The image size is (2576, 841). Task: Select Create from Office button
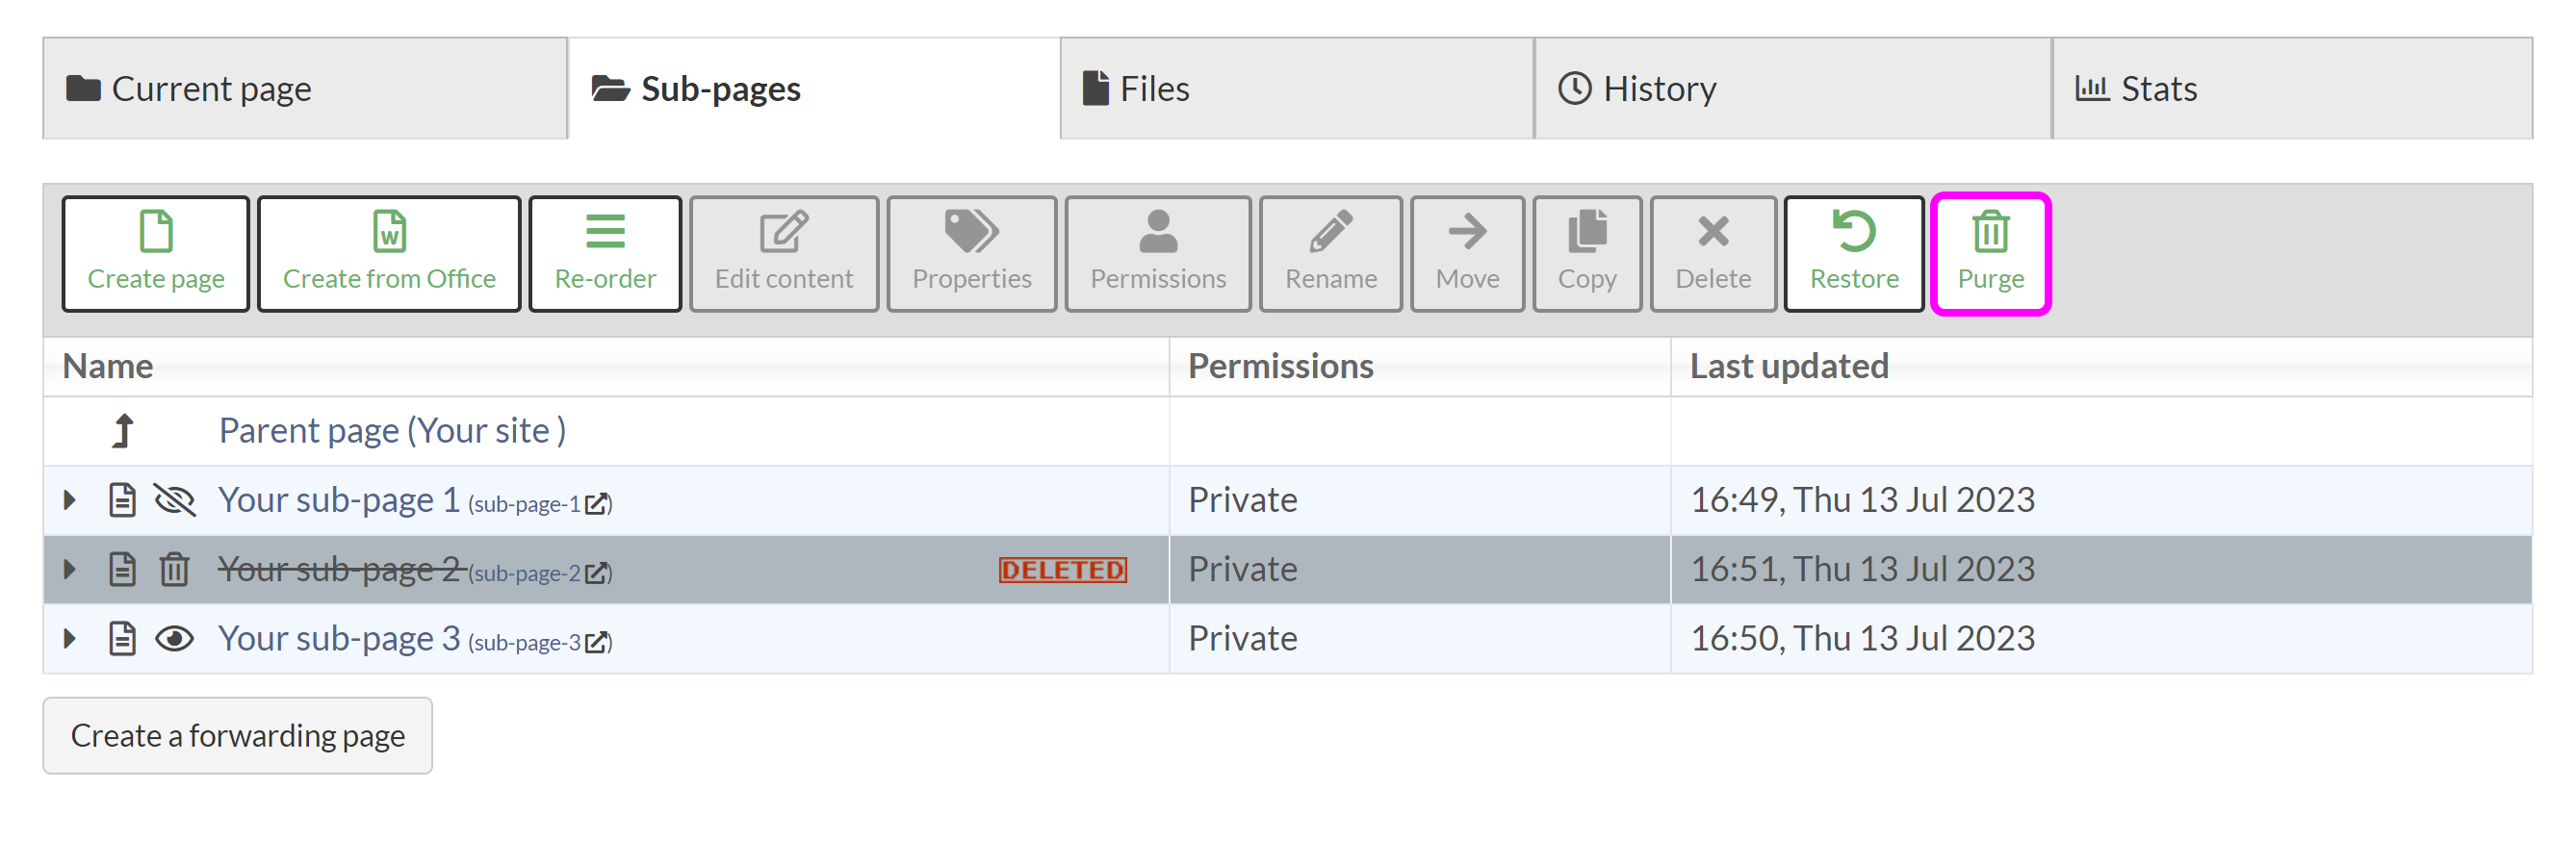389,253
